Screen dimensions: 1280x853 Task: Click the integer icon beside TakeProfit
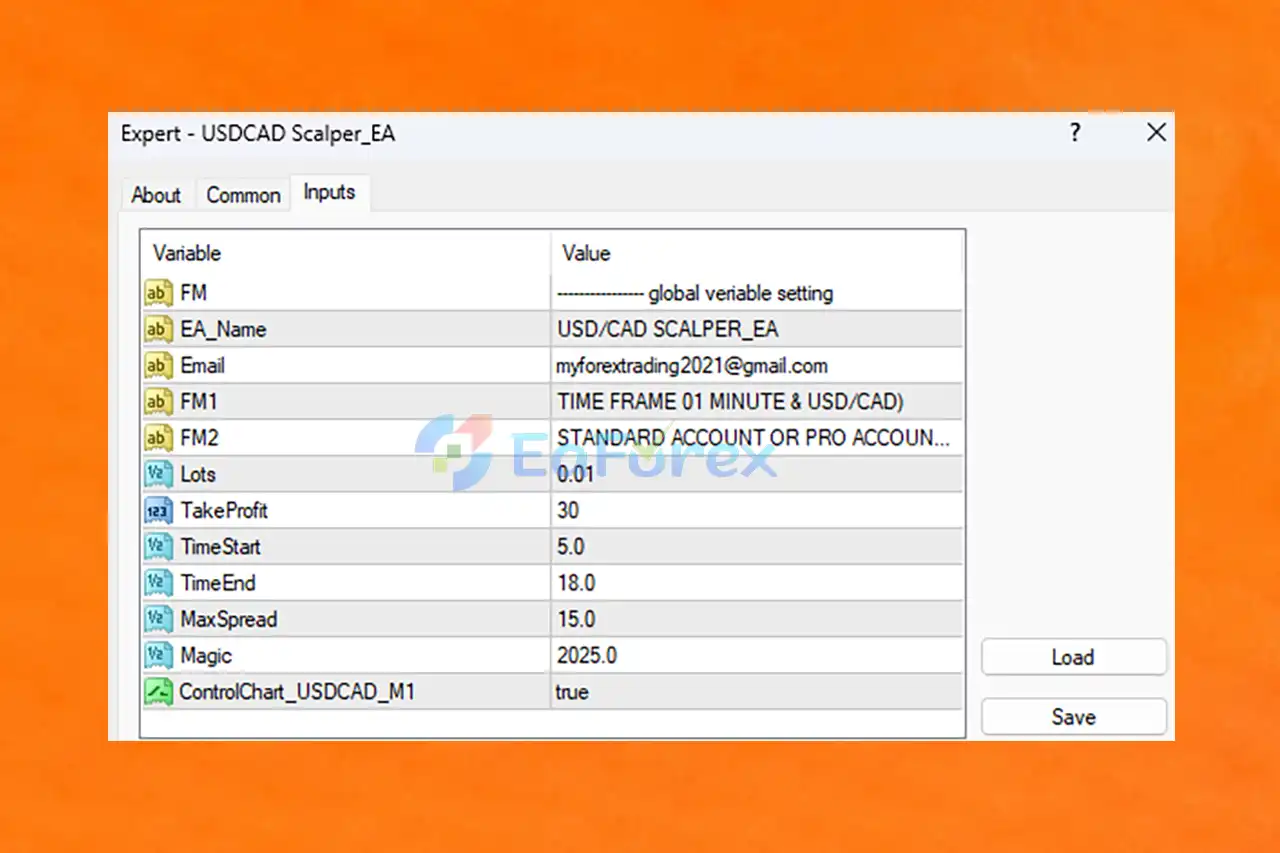158,511
